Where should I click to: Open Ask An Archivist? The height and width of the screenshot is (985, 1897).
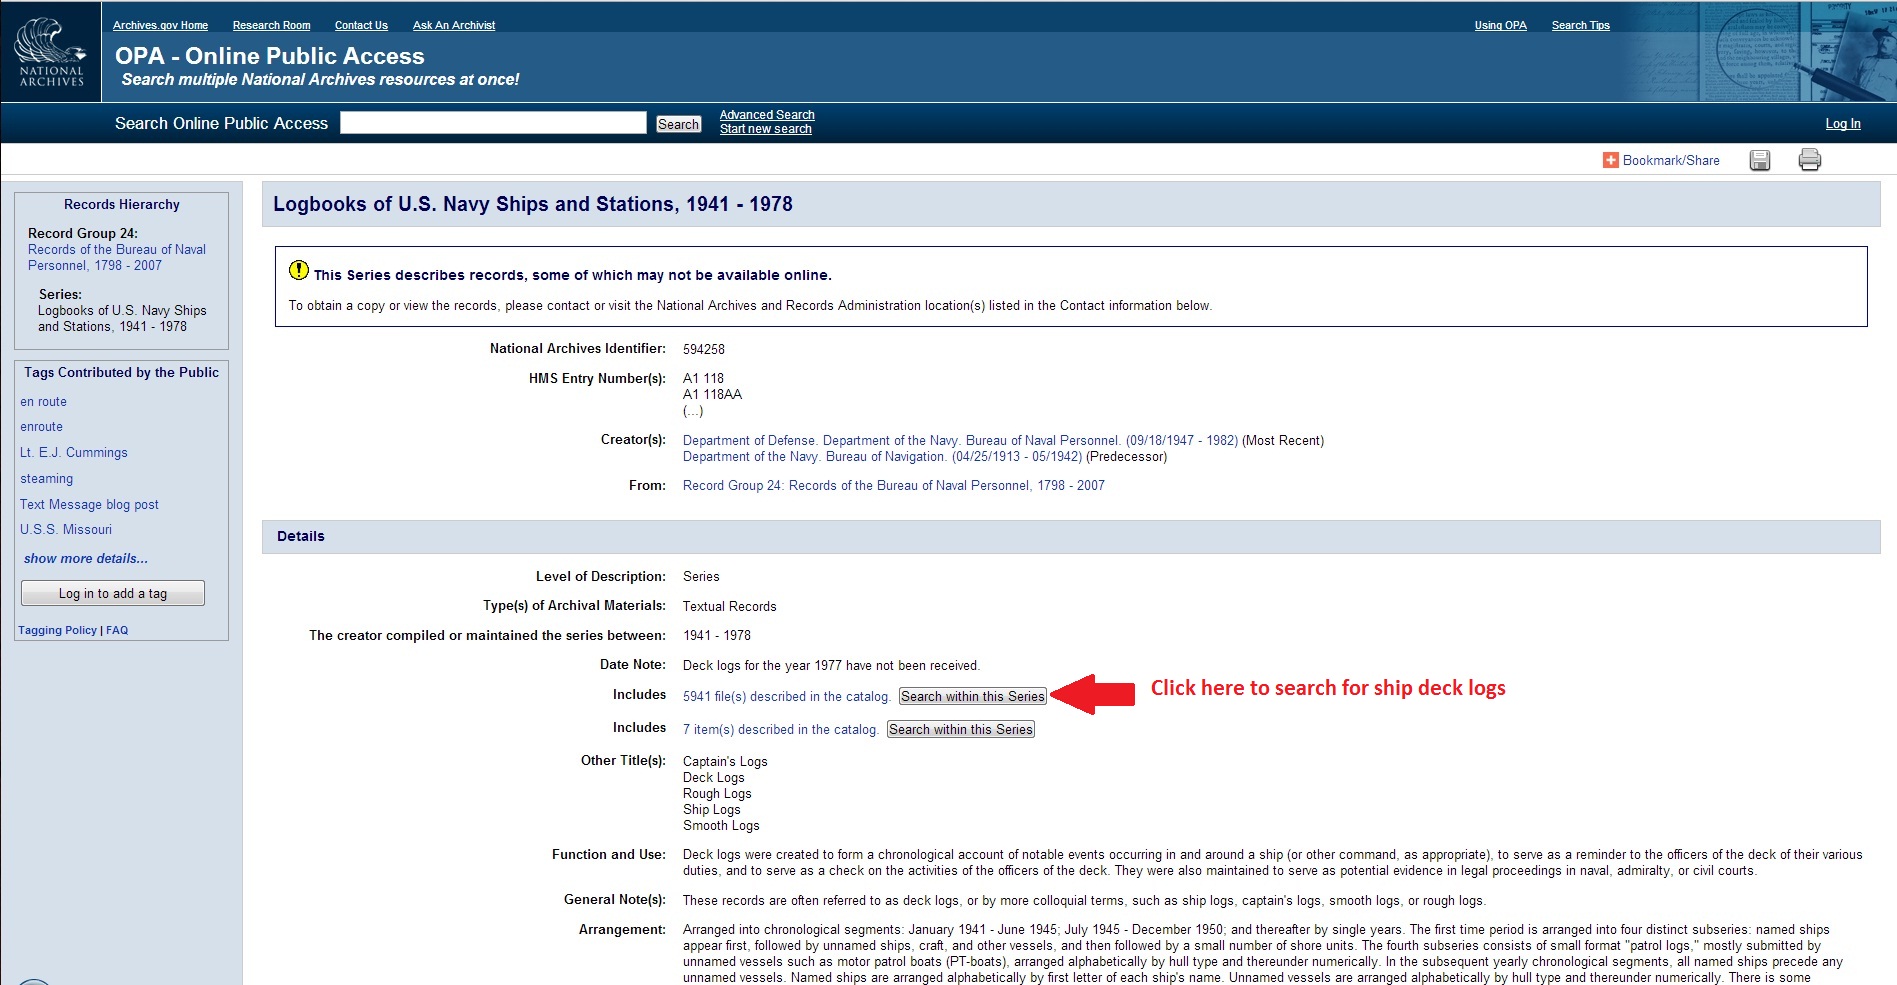coord(454,25)
